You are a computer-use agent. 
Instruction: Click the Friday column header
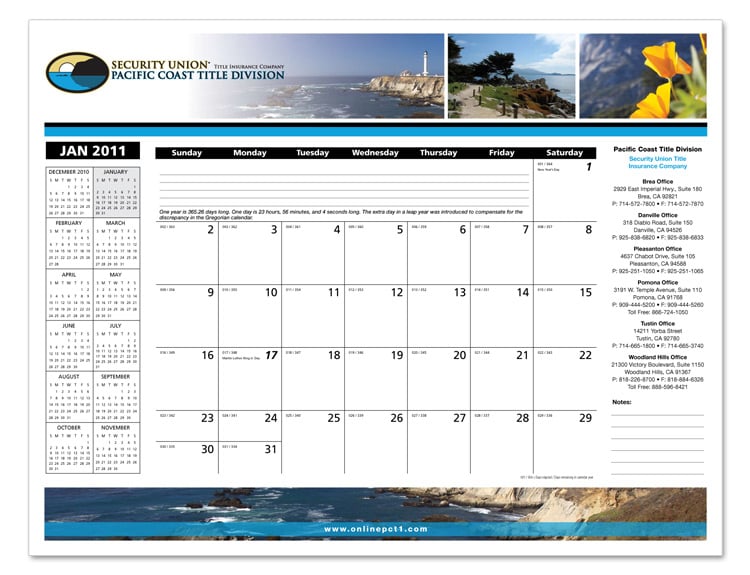pyautogui.click(x=501, y=153)
